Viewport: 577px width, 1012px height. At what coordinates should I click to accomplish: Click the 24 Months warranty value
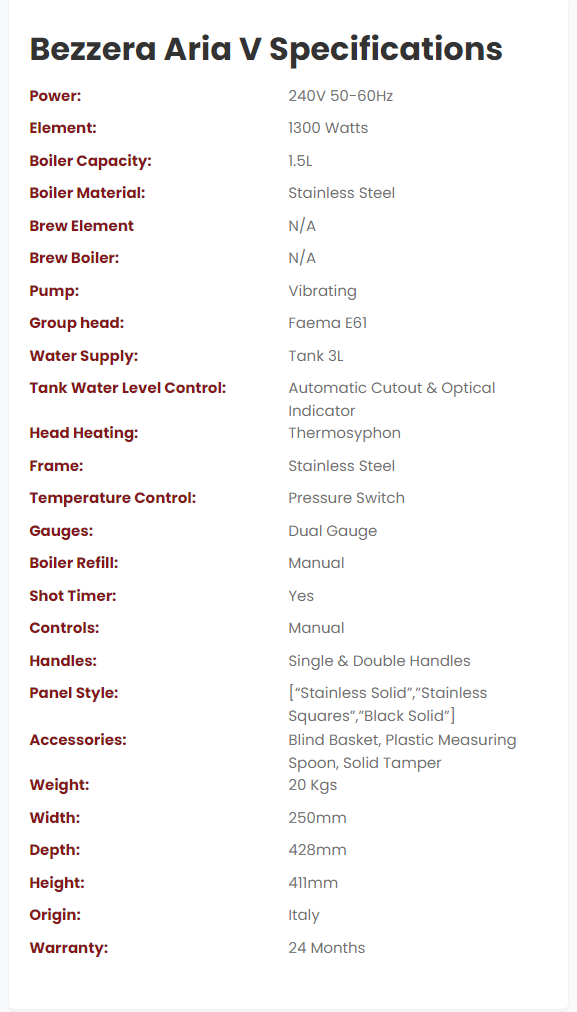327,948
